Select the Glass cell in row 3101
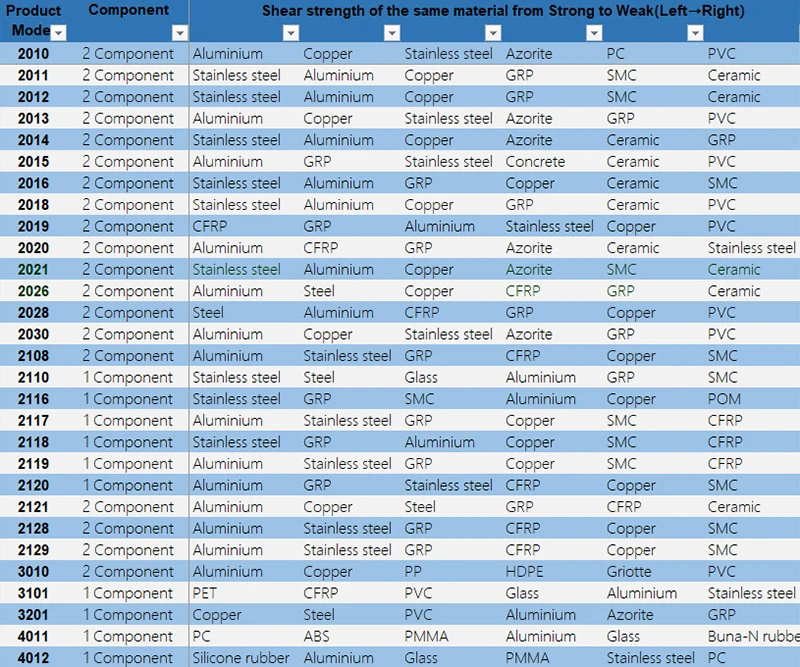 click(522, 594)
